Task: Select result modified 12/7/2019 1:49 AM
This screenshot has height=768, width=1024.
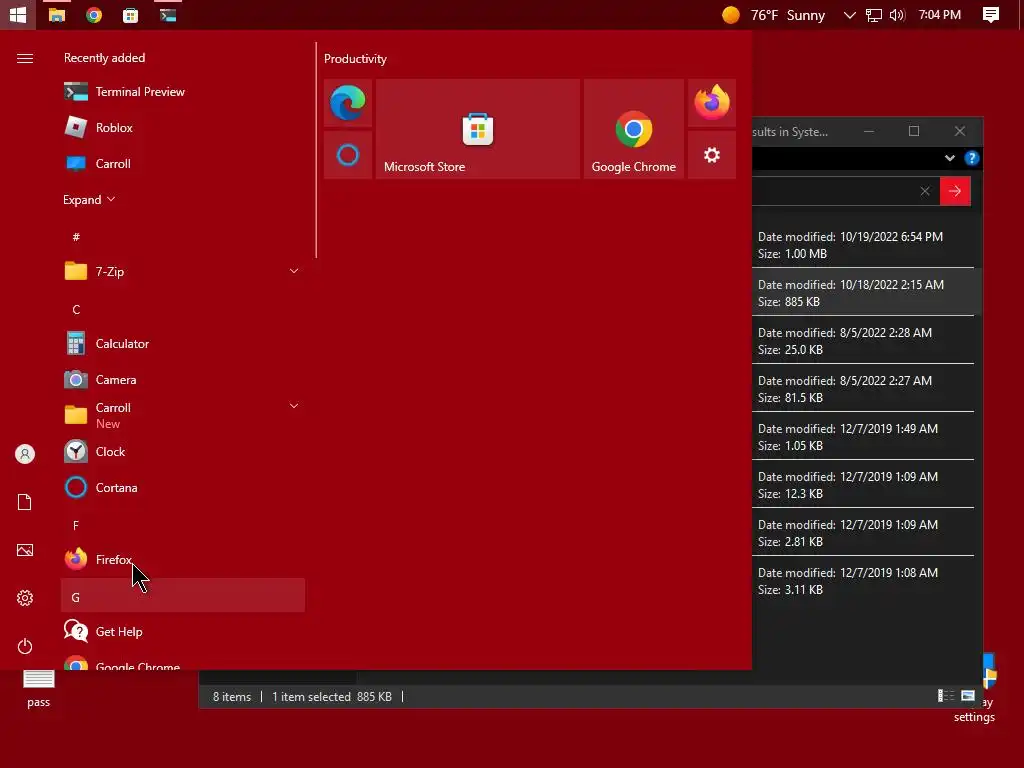Action: point(863,437)
